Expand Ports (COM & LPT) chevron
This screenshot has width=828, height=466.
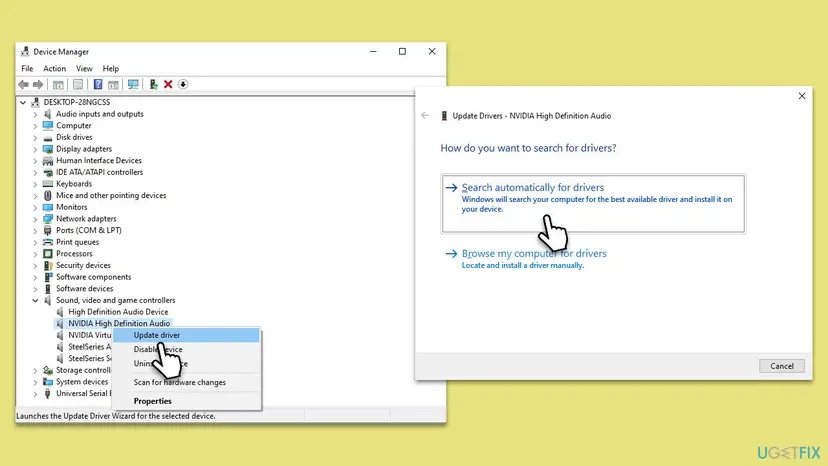[35, 230]
